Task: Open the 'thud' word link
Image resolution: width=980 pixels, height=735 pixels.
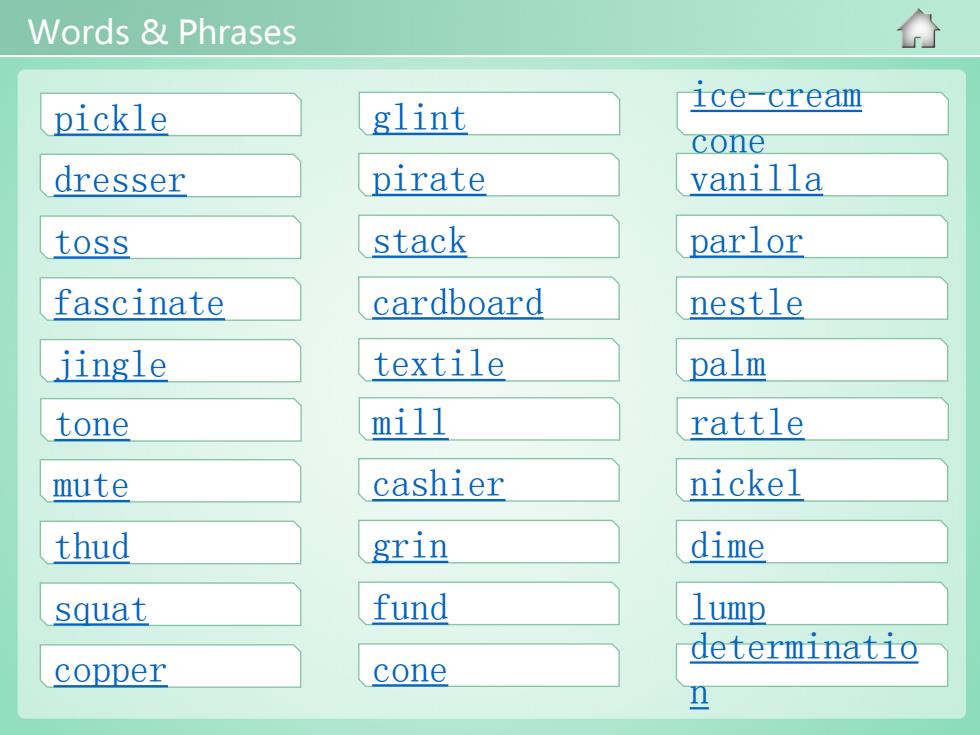Action: pos(92,546)
